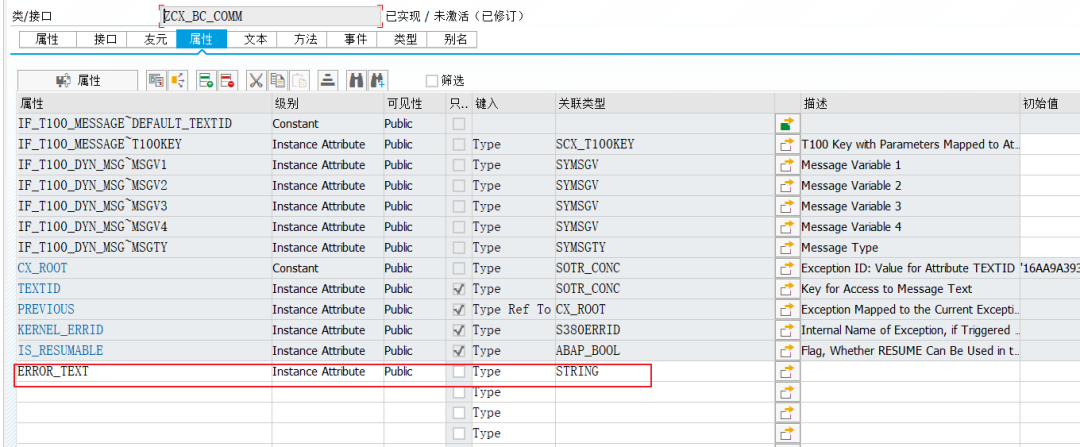Screen dimensions: 1080x447
Task: Click the arrow icon on the TEXTID row
Action: (787, 289)
